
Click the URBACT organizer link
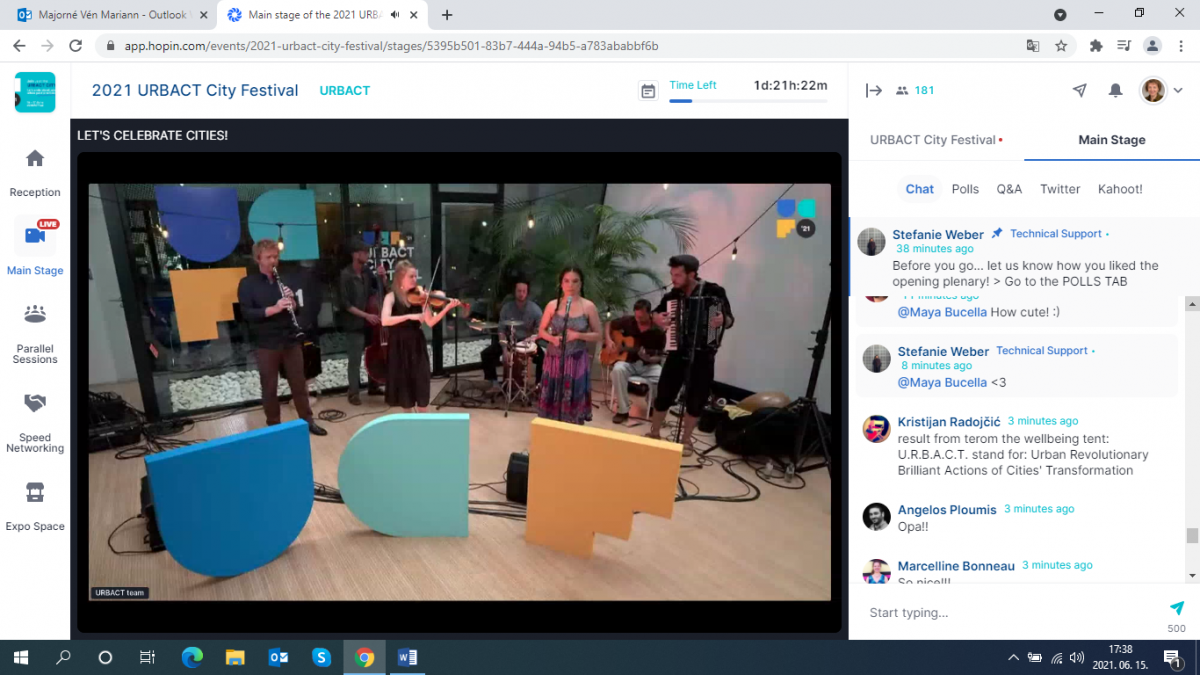[x=345, y=91]
